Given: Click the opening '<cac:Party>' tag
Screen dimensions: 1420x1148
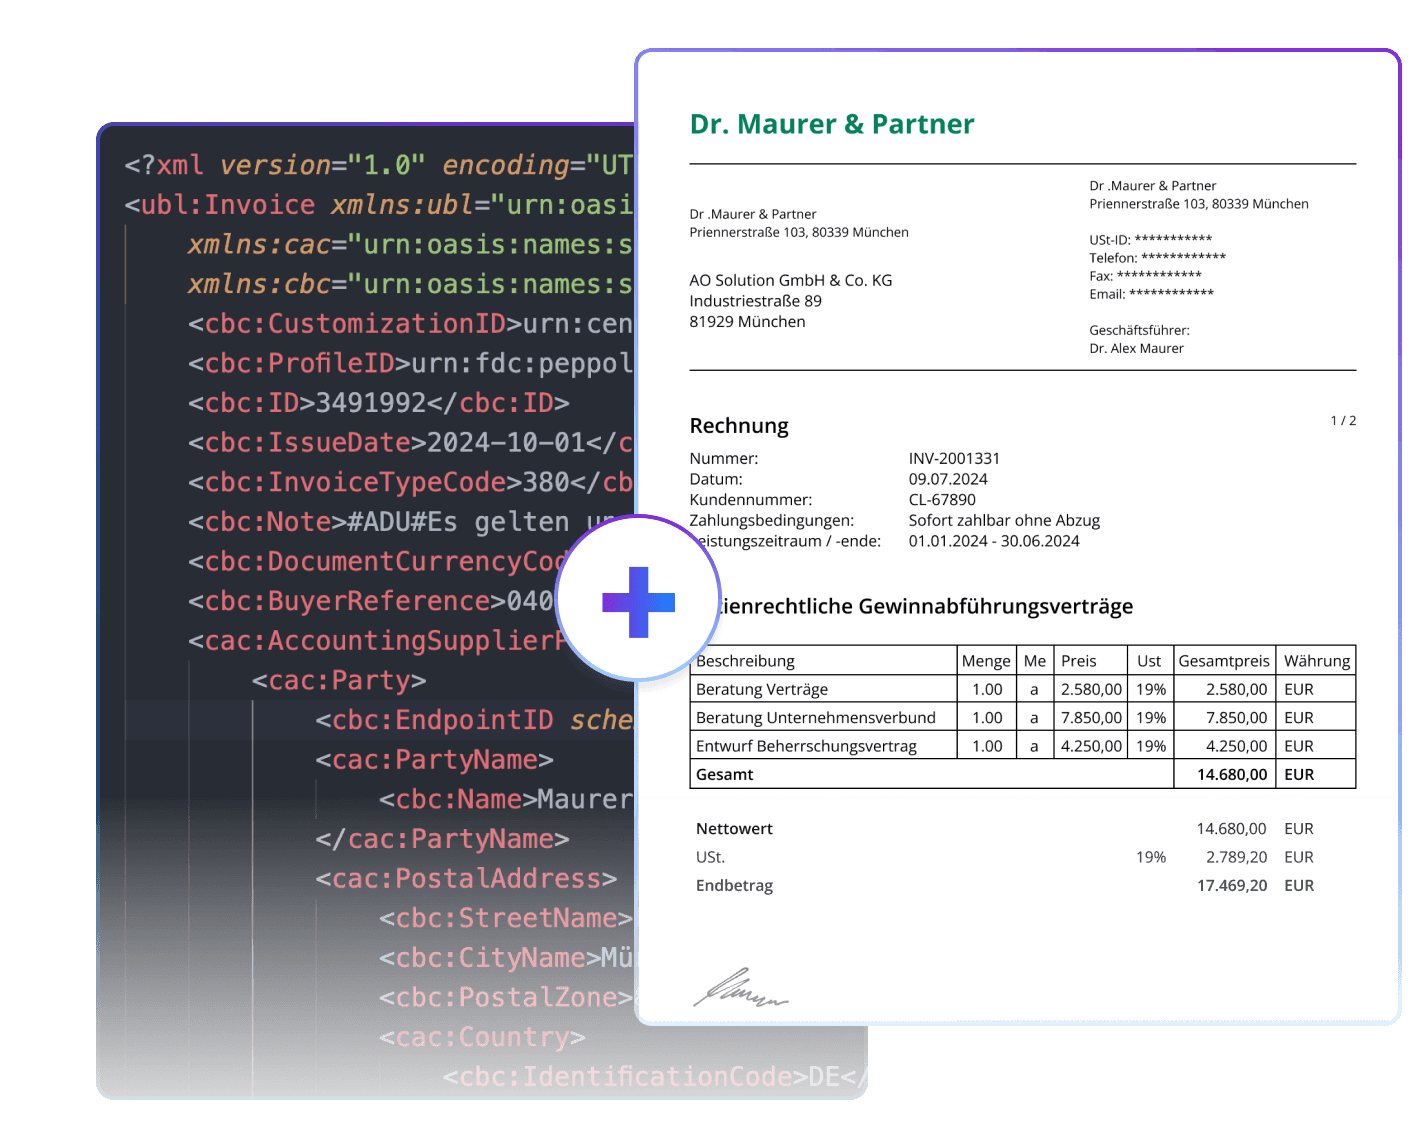Looking at the screenshot, I should pyautogui.click(x=339, y=681).
